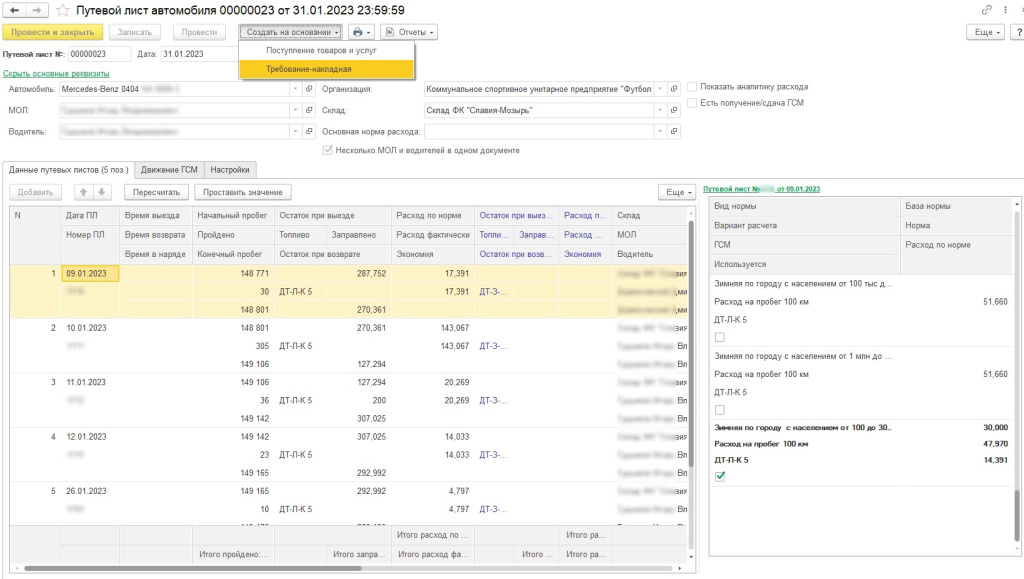Image resolution: width=1024 pixels, height=579 pixels.
Task: Open the Склад field dropdown arrow
Action: tap(660, 110)
